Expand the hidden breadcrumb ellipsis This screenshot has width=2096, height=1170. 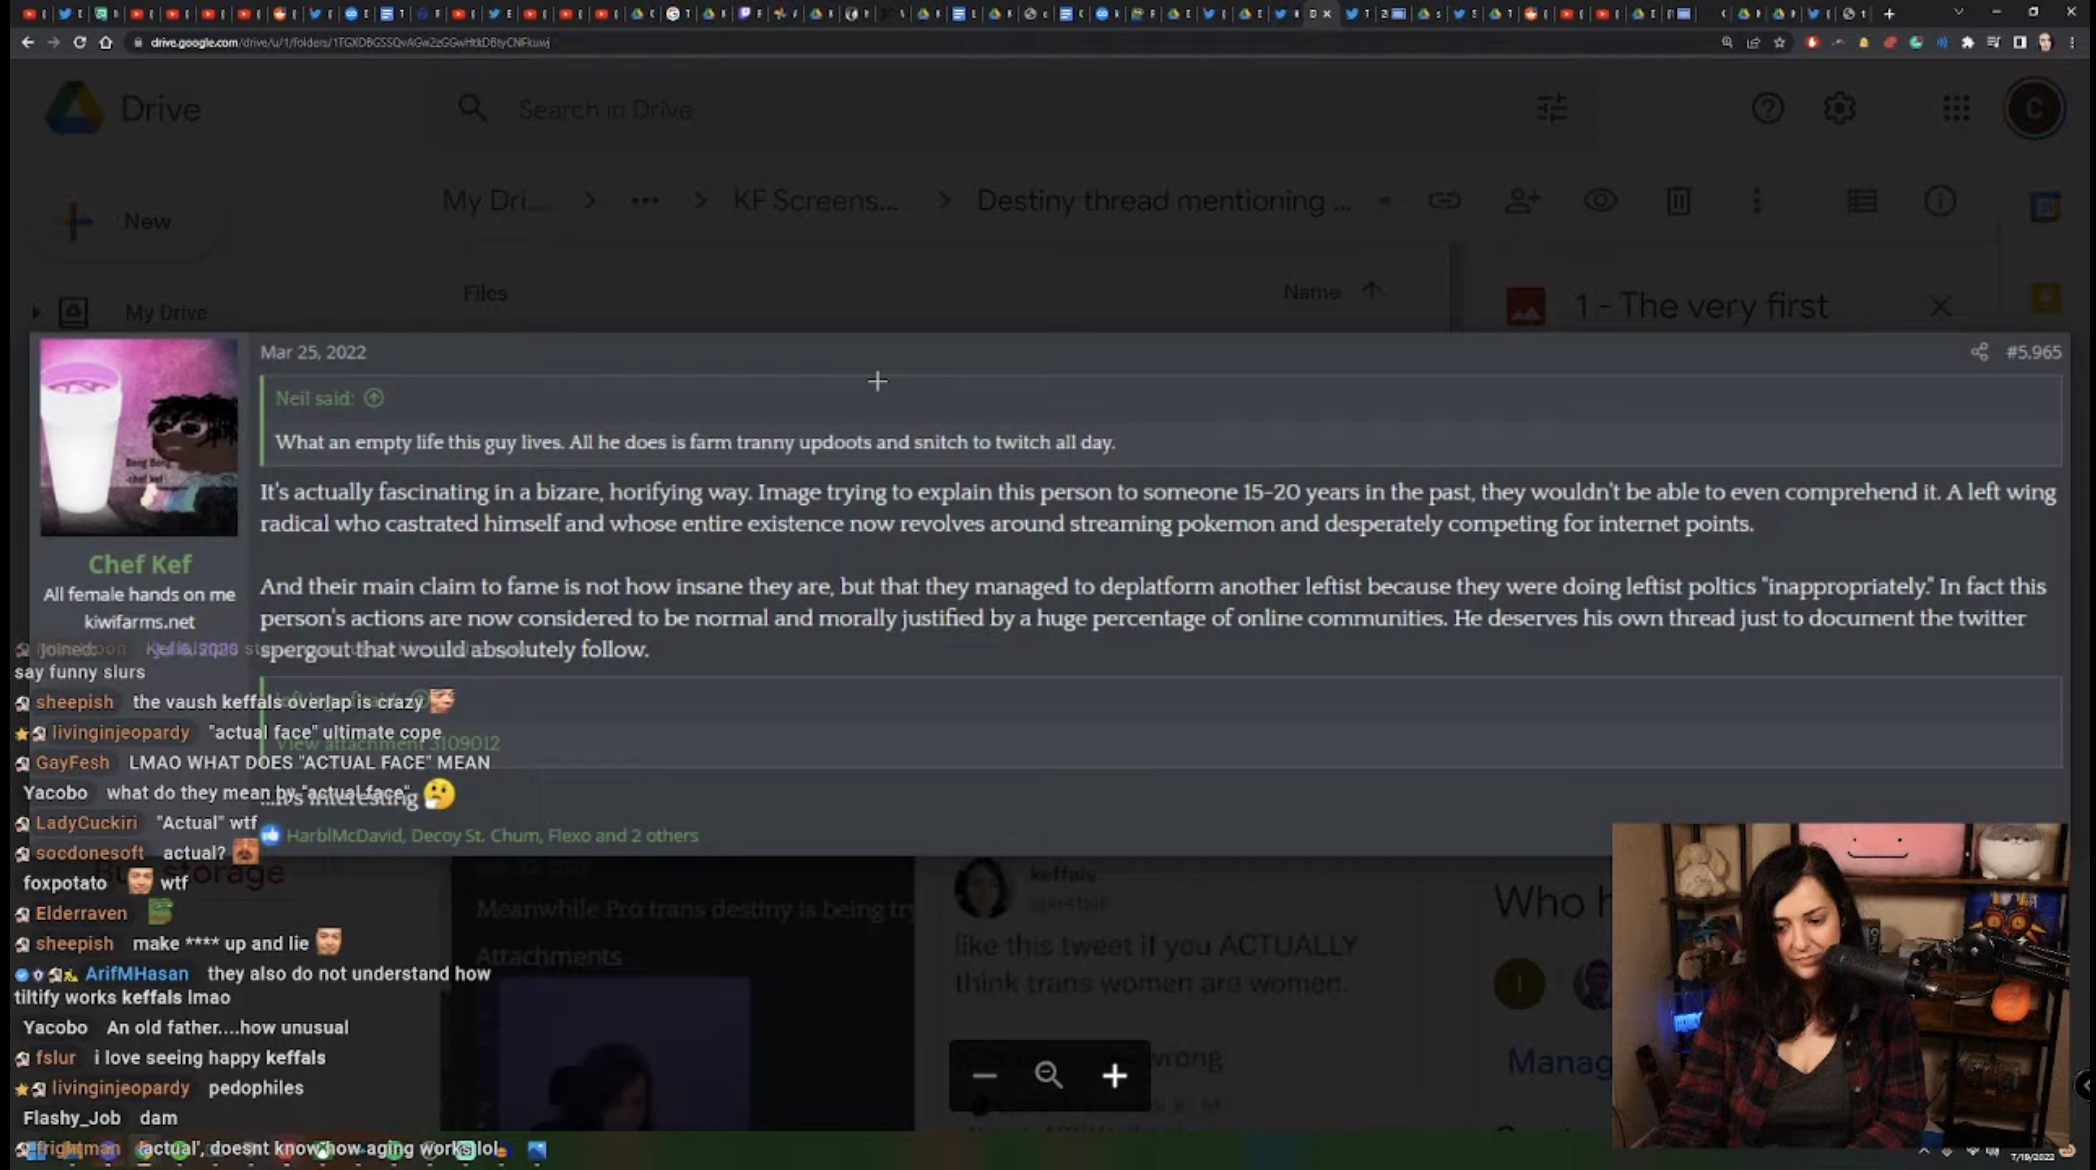[x=645, y=201]
